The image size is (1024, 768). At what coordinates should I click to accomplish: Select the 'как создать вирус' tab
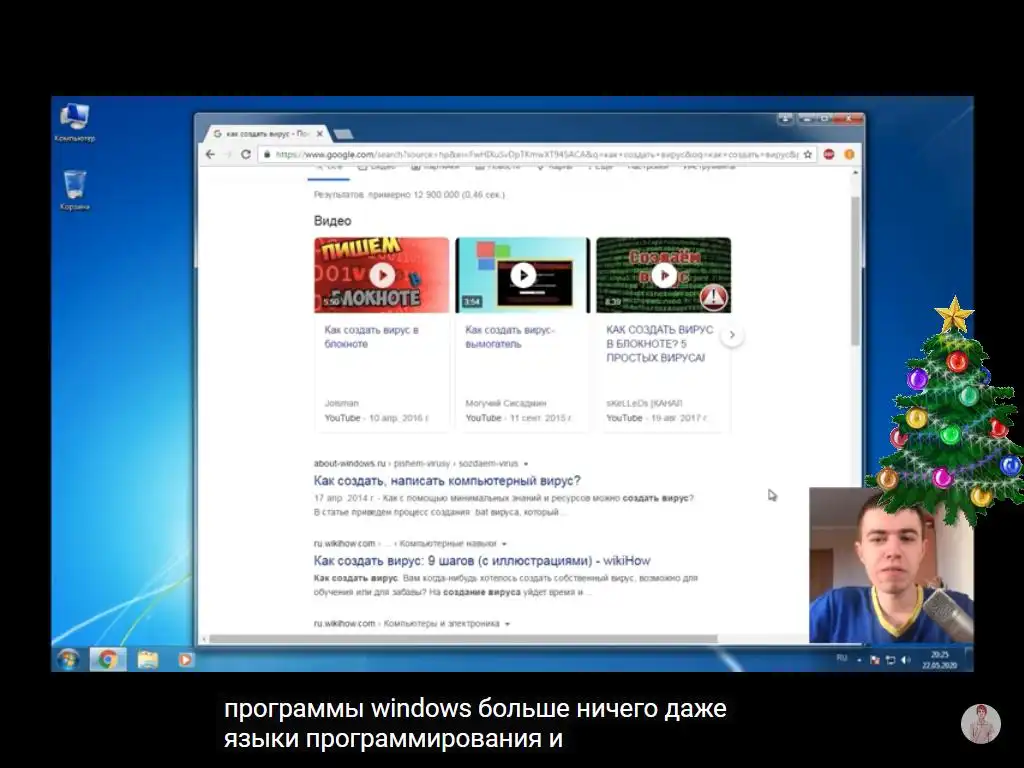tap(268, 134)
